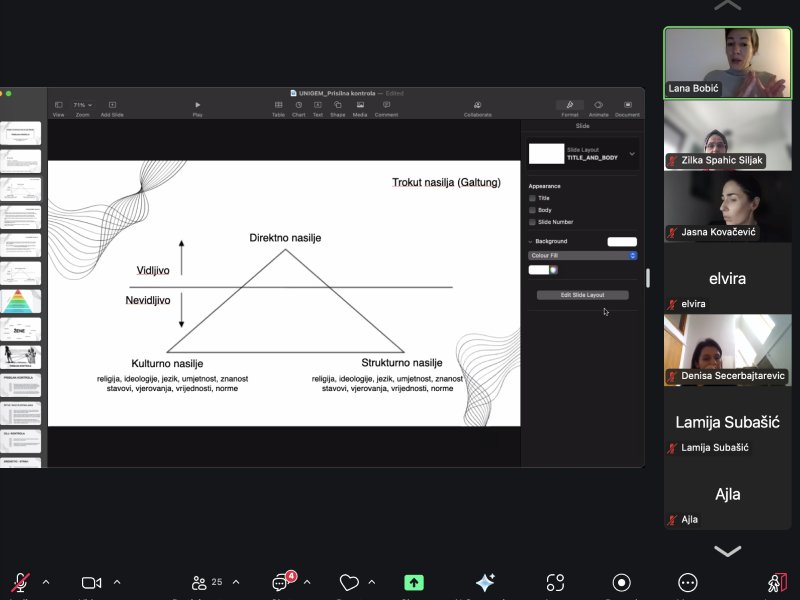Open the 71% zoom level dropdown
The width and height of the screenshot is (800, 600).
(x=82, y=105)
